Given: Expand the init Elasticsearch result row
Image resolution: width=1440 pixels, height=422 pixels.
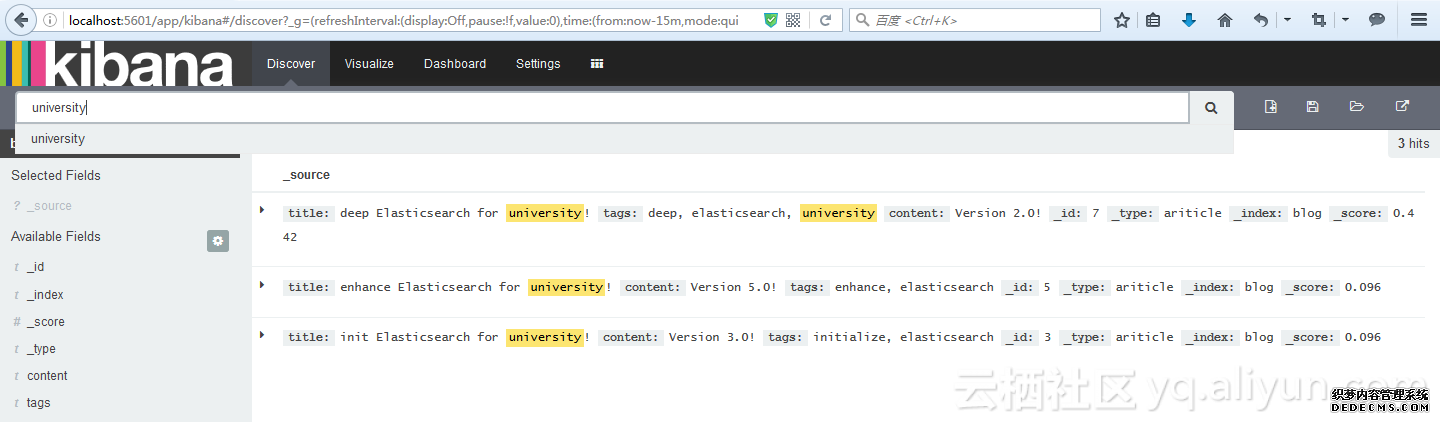Looking at the screenshot, I should [x=262, y=335].
